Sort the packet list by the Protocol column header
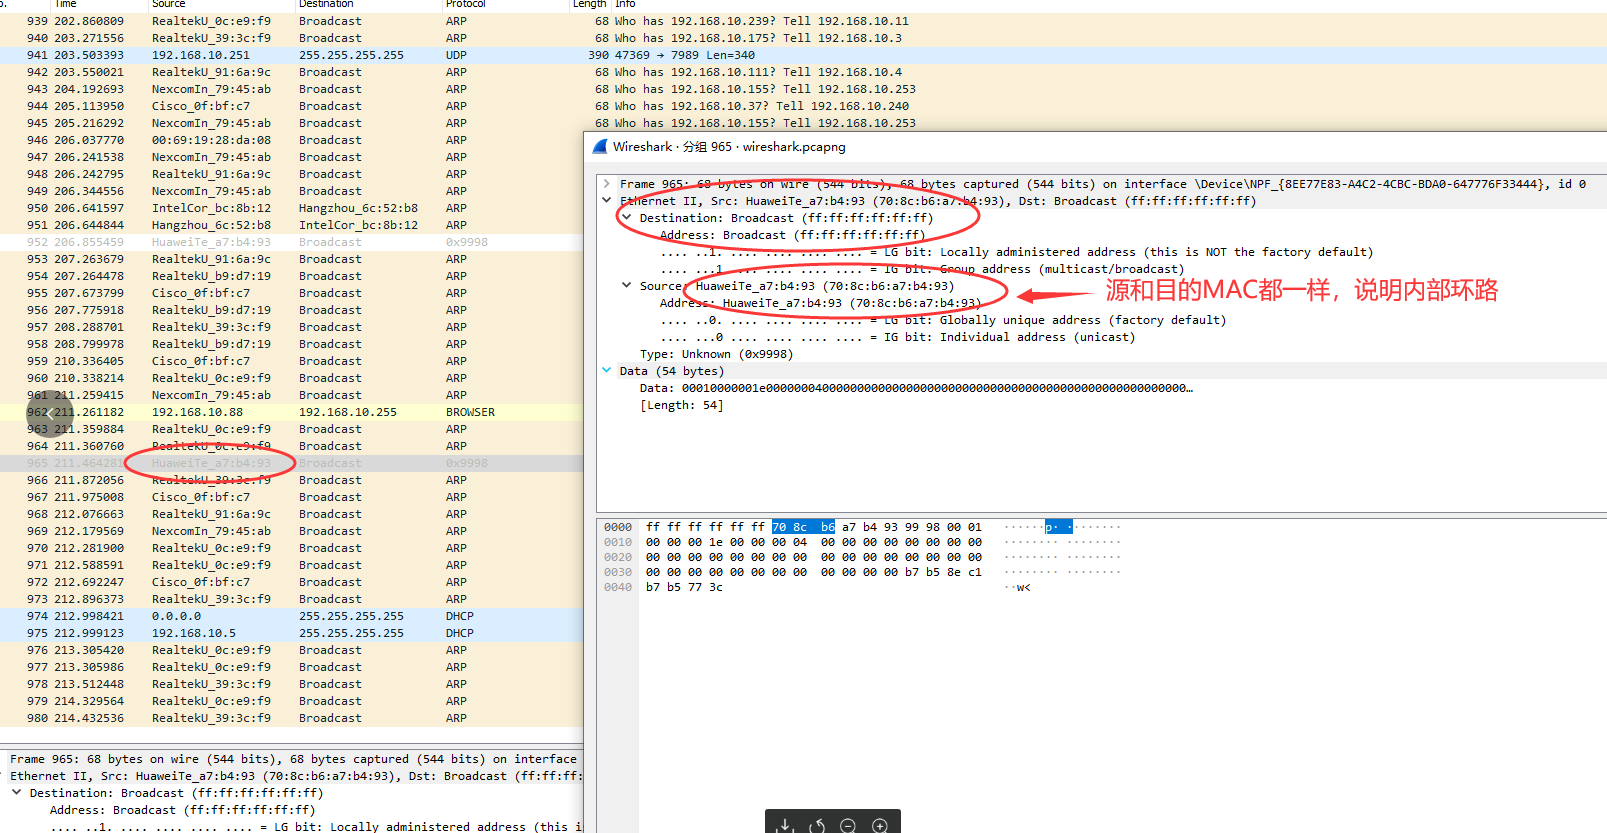 [x=466, y=4]
